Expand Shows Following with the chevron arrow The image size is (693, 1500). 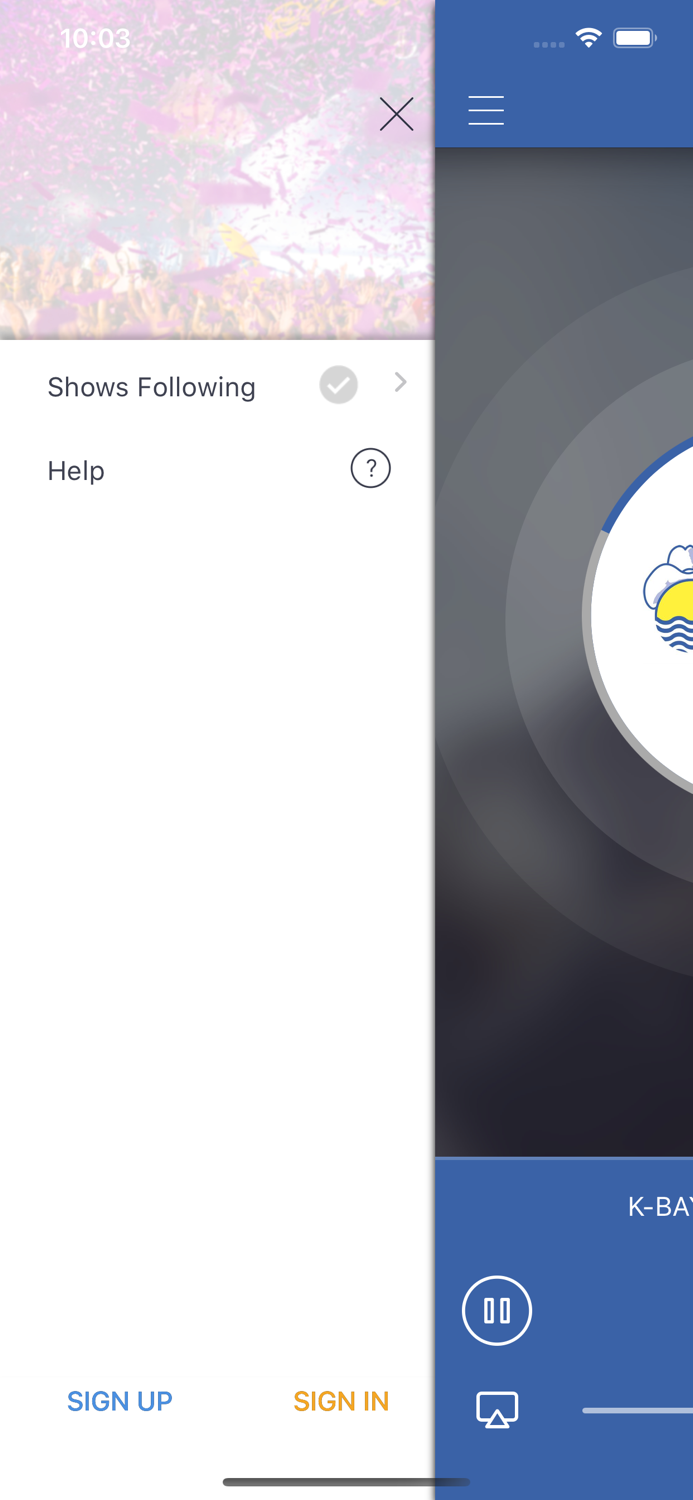pyautogui.click(x=400, y=382)
